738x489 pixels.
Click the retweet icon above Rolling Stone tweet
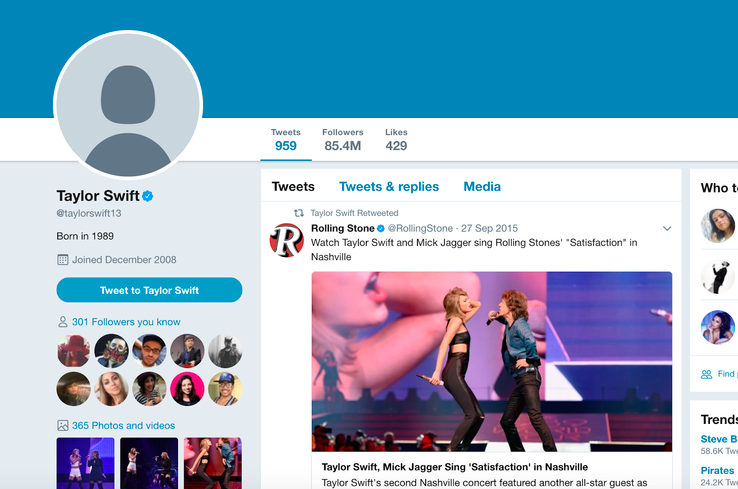click(x=298, y=213)
